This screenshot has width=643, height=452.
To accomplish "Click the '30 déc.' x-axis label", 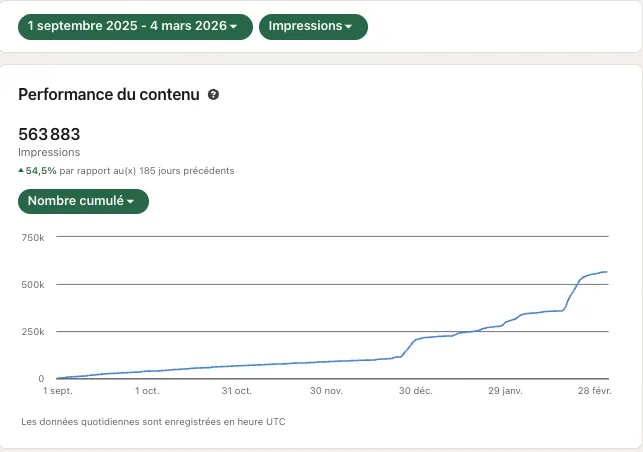I will (416, 391).
